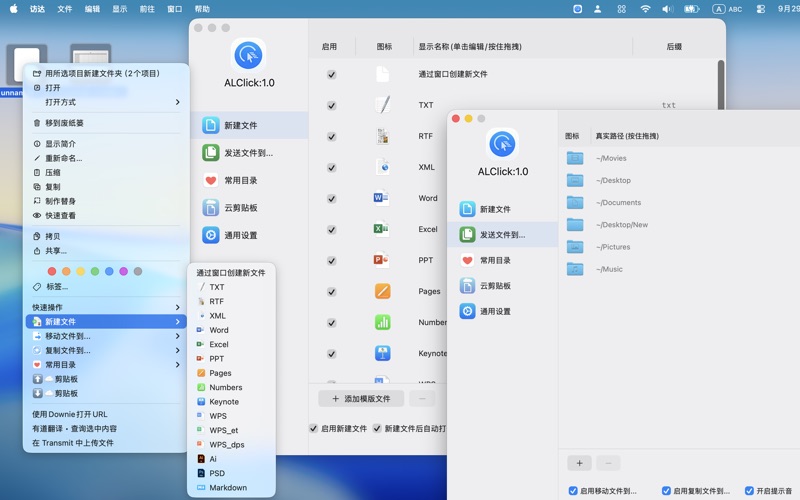This screenshot has width=800, height=500.
Task: Click the Word template icon in list
Action: click(x=381, y=198)
